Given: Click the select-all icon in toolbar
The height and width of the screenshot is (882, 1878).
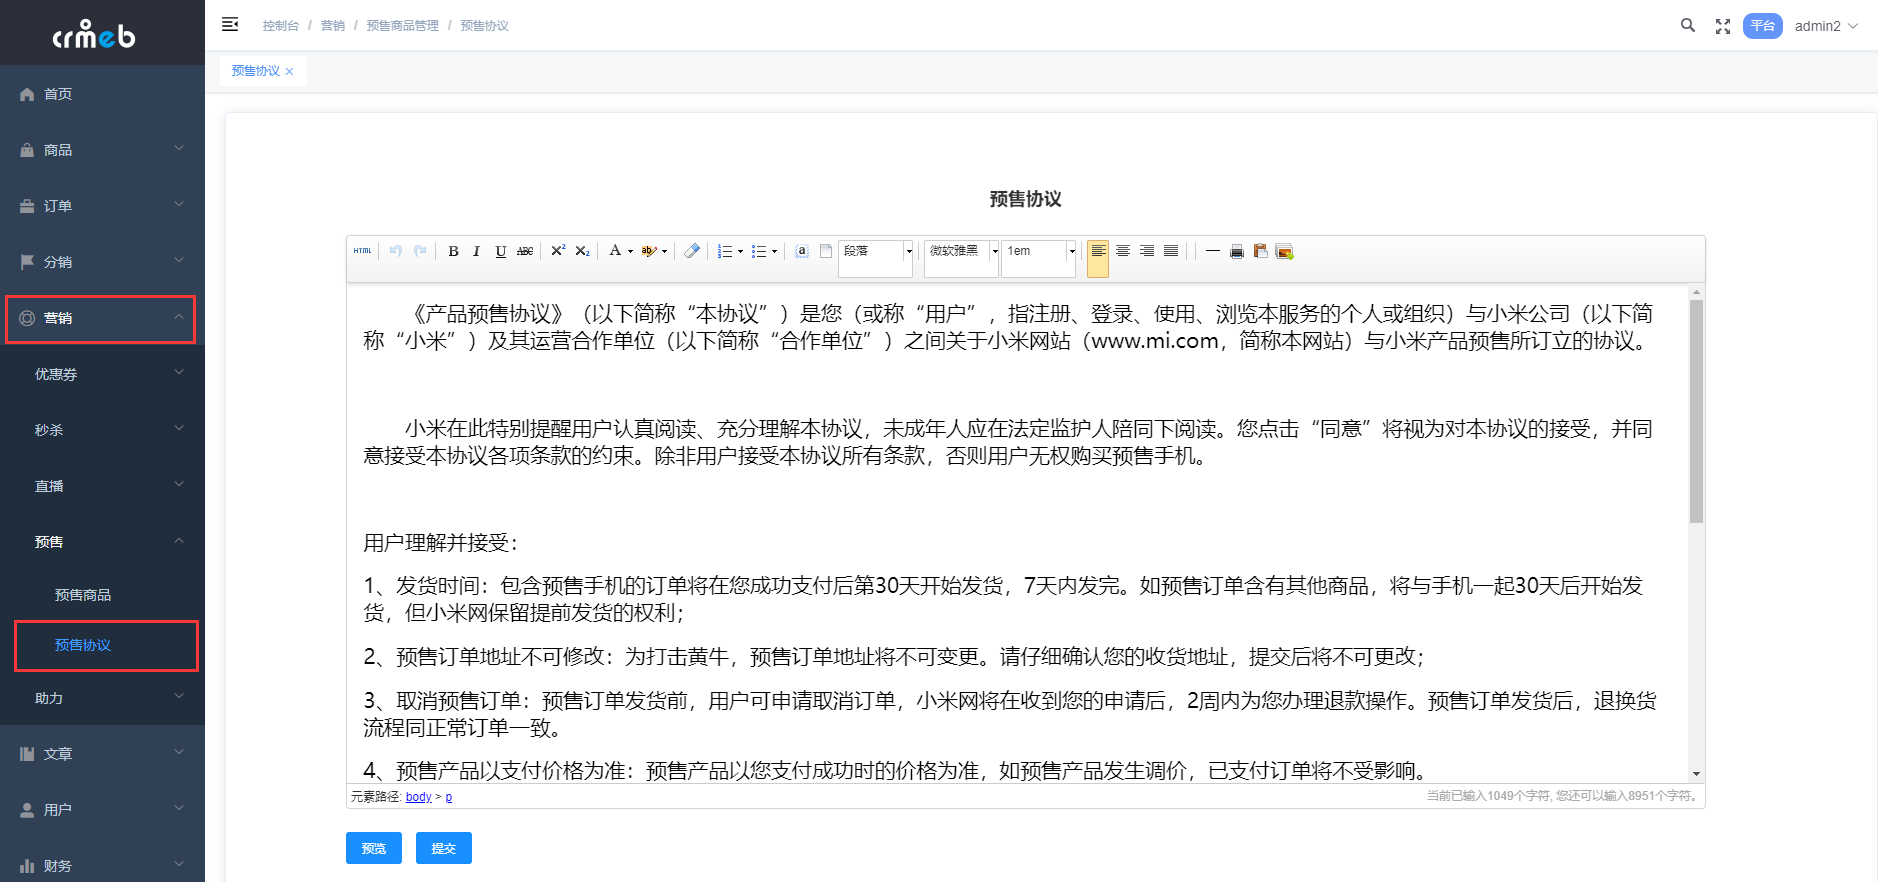Looking at the screenshot, I should pos(802,251).
